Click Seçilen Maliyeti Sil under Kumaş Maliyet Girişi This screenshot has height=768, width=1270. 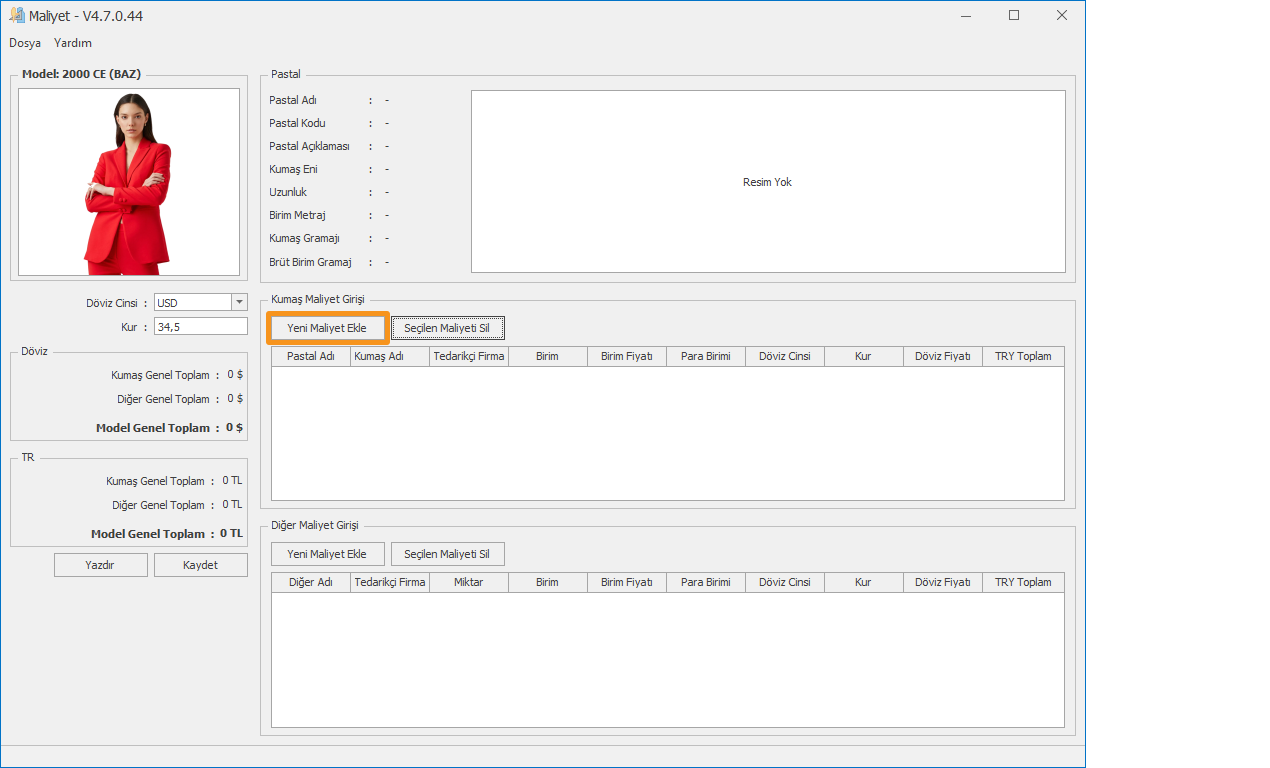tap(447, 328)
